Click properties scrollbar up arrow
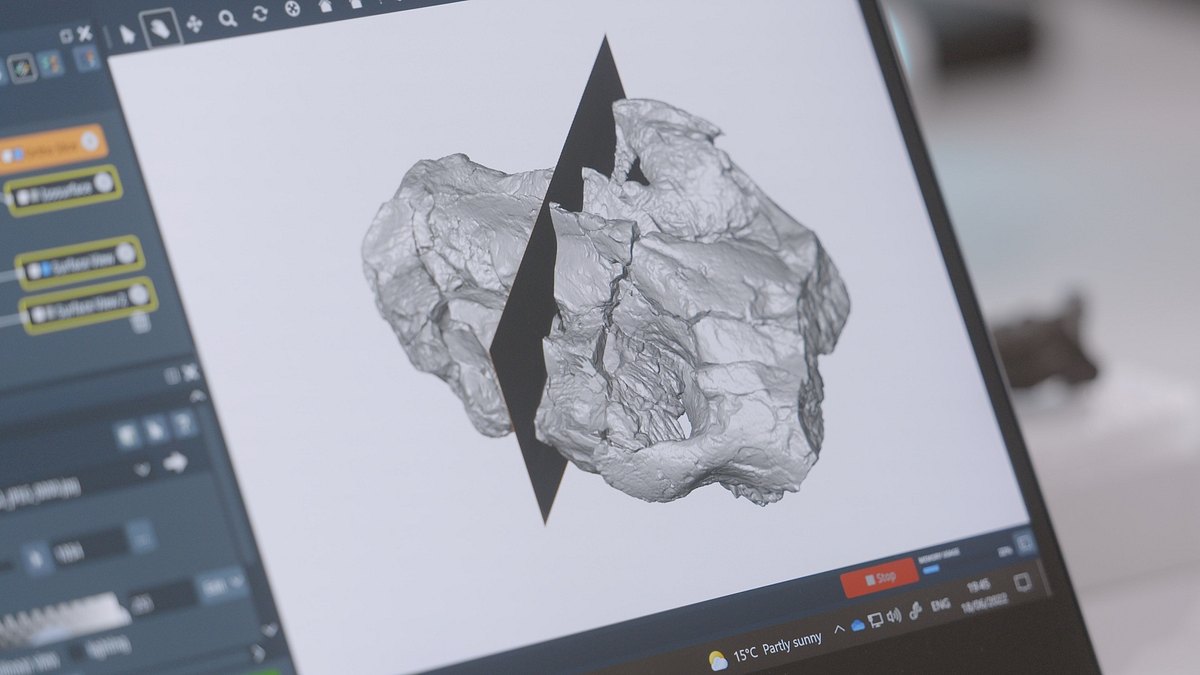Image resolution: width=1200 pixels, height=675 pixels. point(198,396)
